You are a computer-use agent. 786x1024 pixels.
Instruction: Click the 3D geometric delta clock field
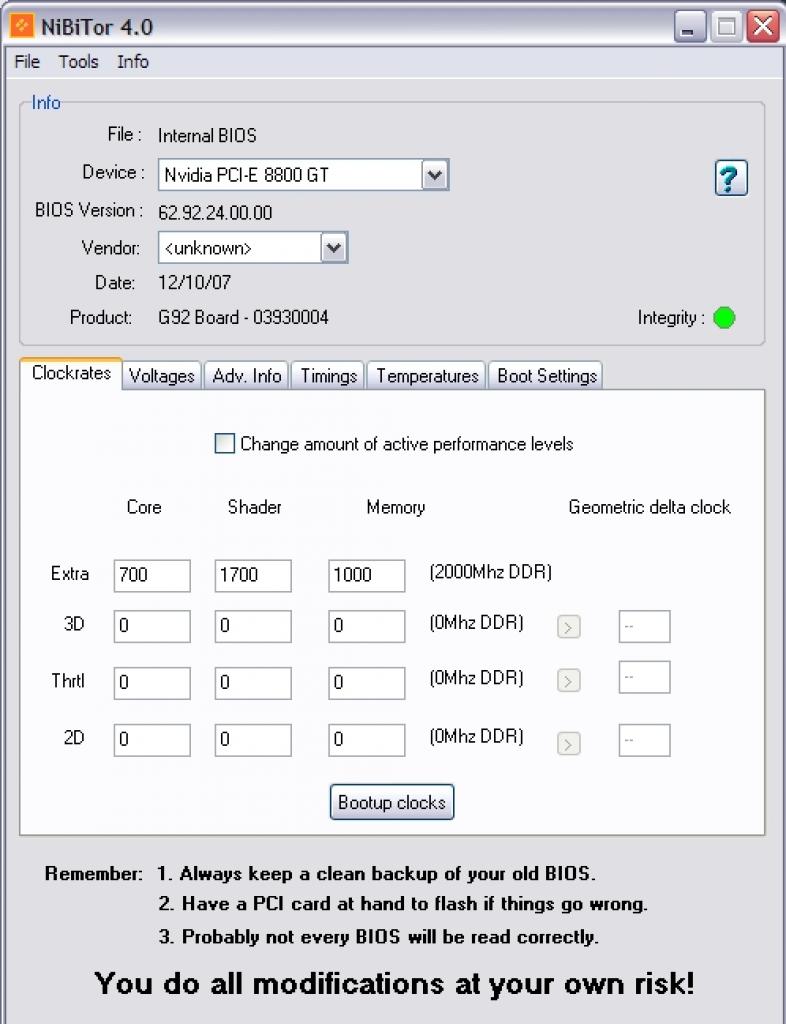point(644,626)
